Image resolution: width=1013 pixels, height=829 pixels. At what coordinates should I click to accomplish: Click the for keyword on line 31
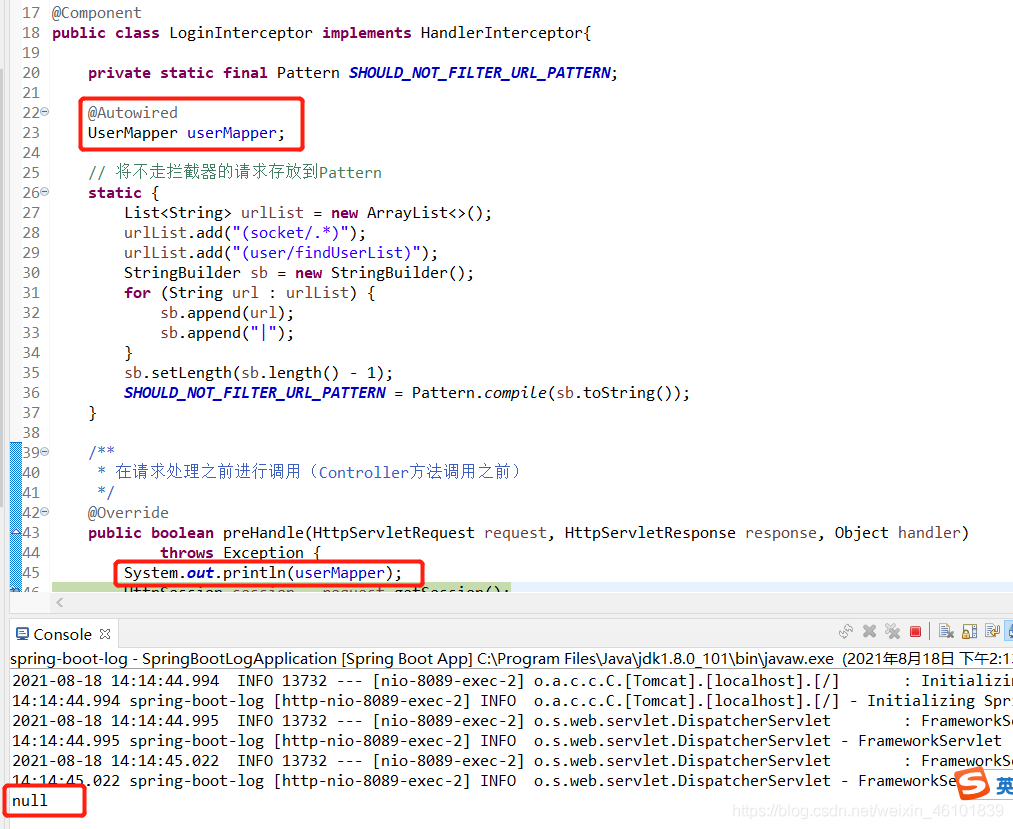(138, 293)
